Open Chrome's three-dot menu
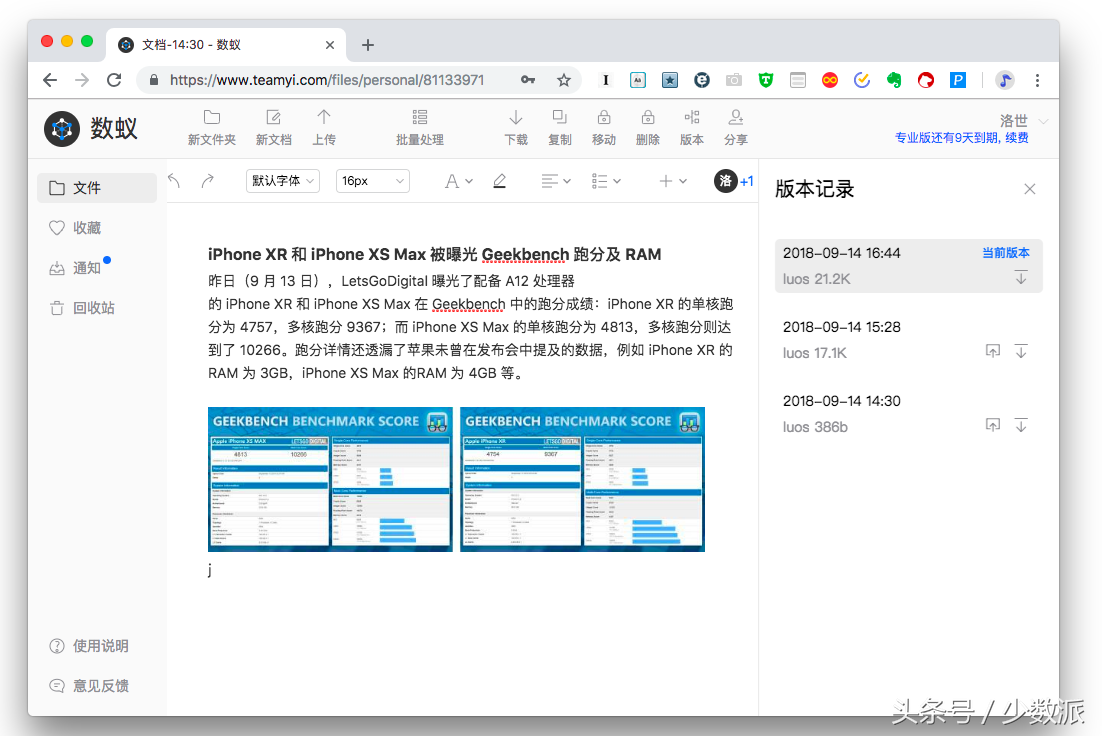The width and height of the screenshot is (1102, 736). pyautogui.click(x=1037, y=80)
